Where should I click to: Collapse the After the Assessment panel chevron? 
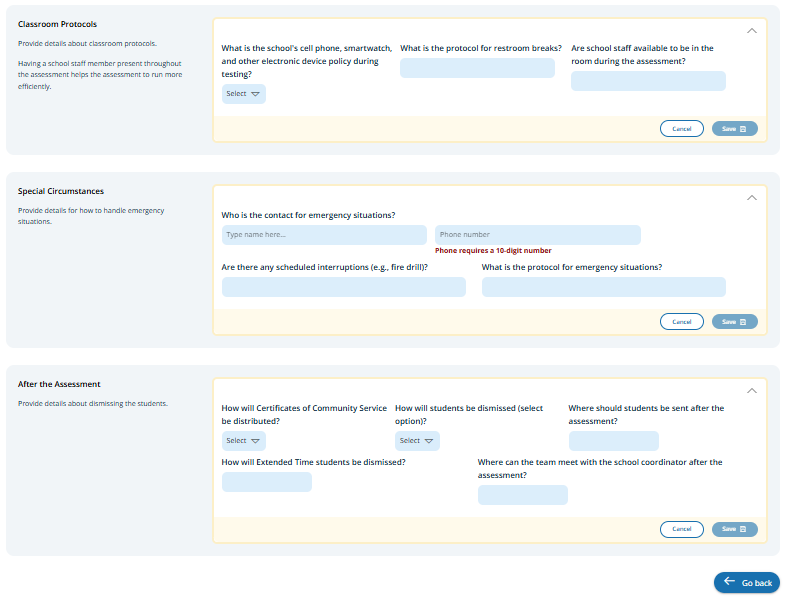752,391
